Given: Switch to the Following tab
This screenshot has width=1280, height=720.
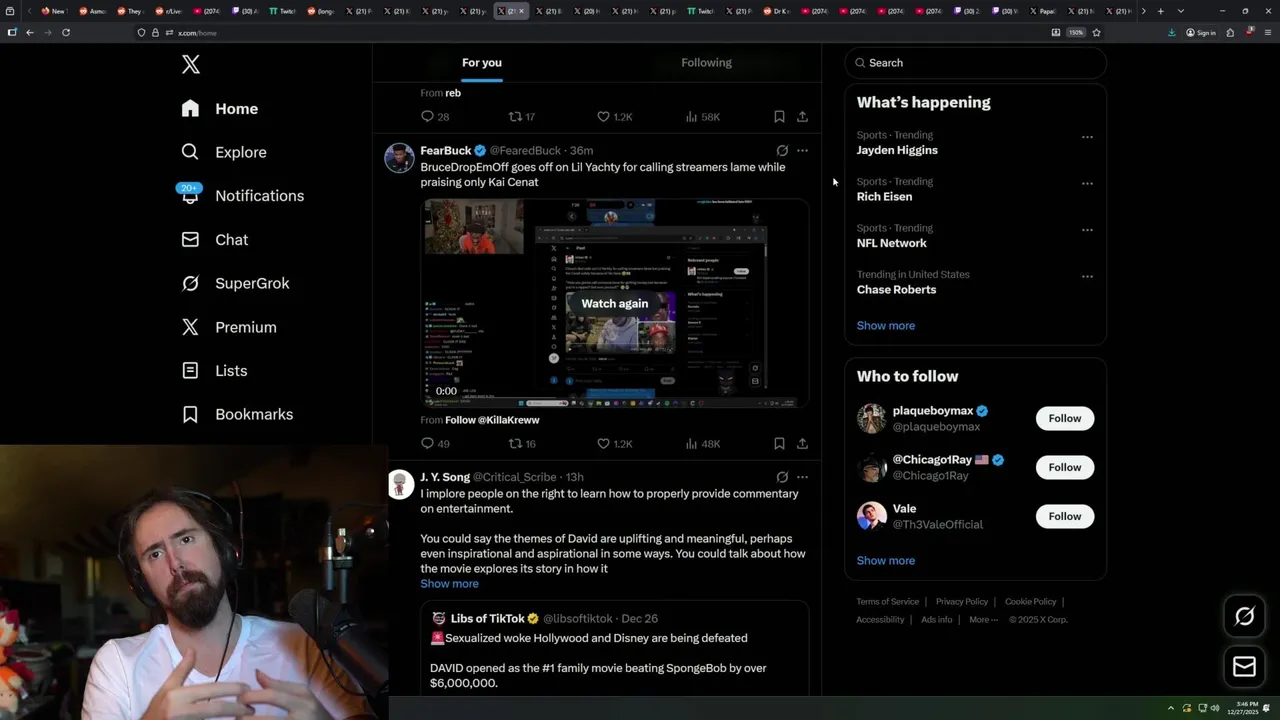Looking at the screenshot, I should (706, 63).
